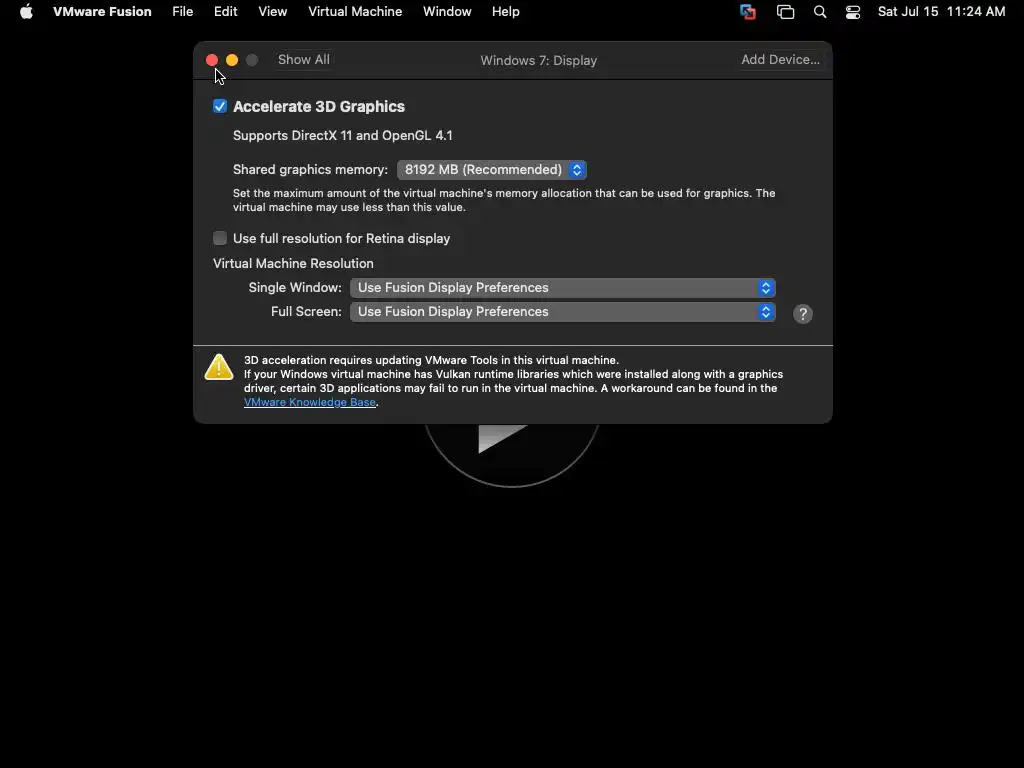Open the Help menu
The height and width of the screenshot is (768, 1024).
click(505, 12)
